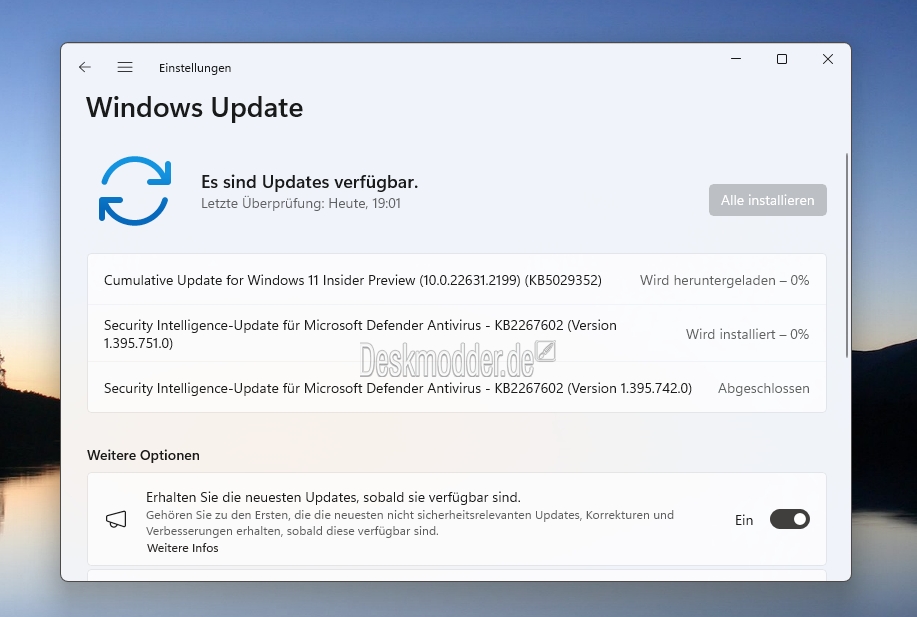The width and height of the screenshot is (917, 617).
Task: Go back using the arrow icon
Action: (85, 67)
